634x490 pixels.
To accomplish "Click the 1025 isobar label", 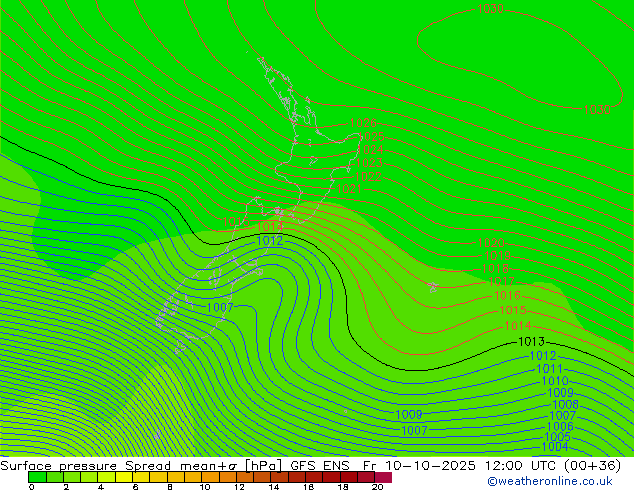I will [x=371, y=136].
